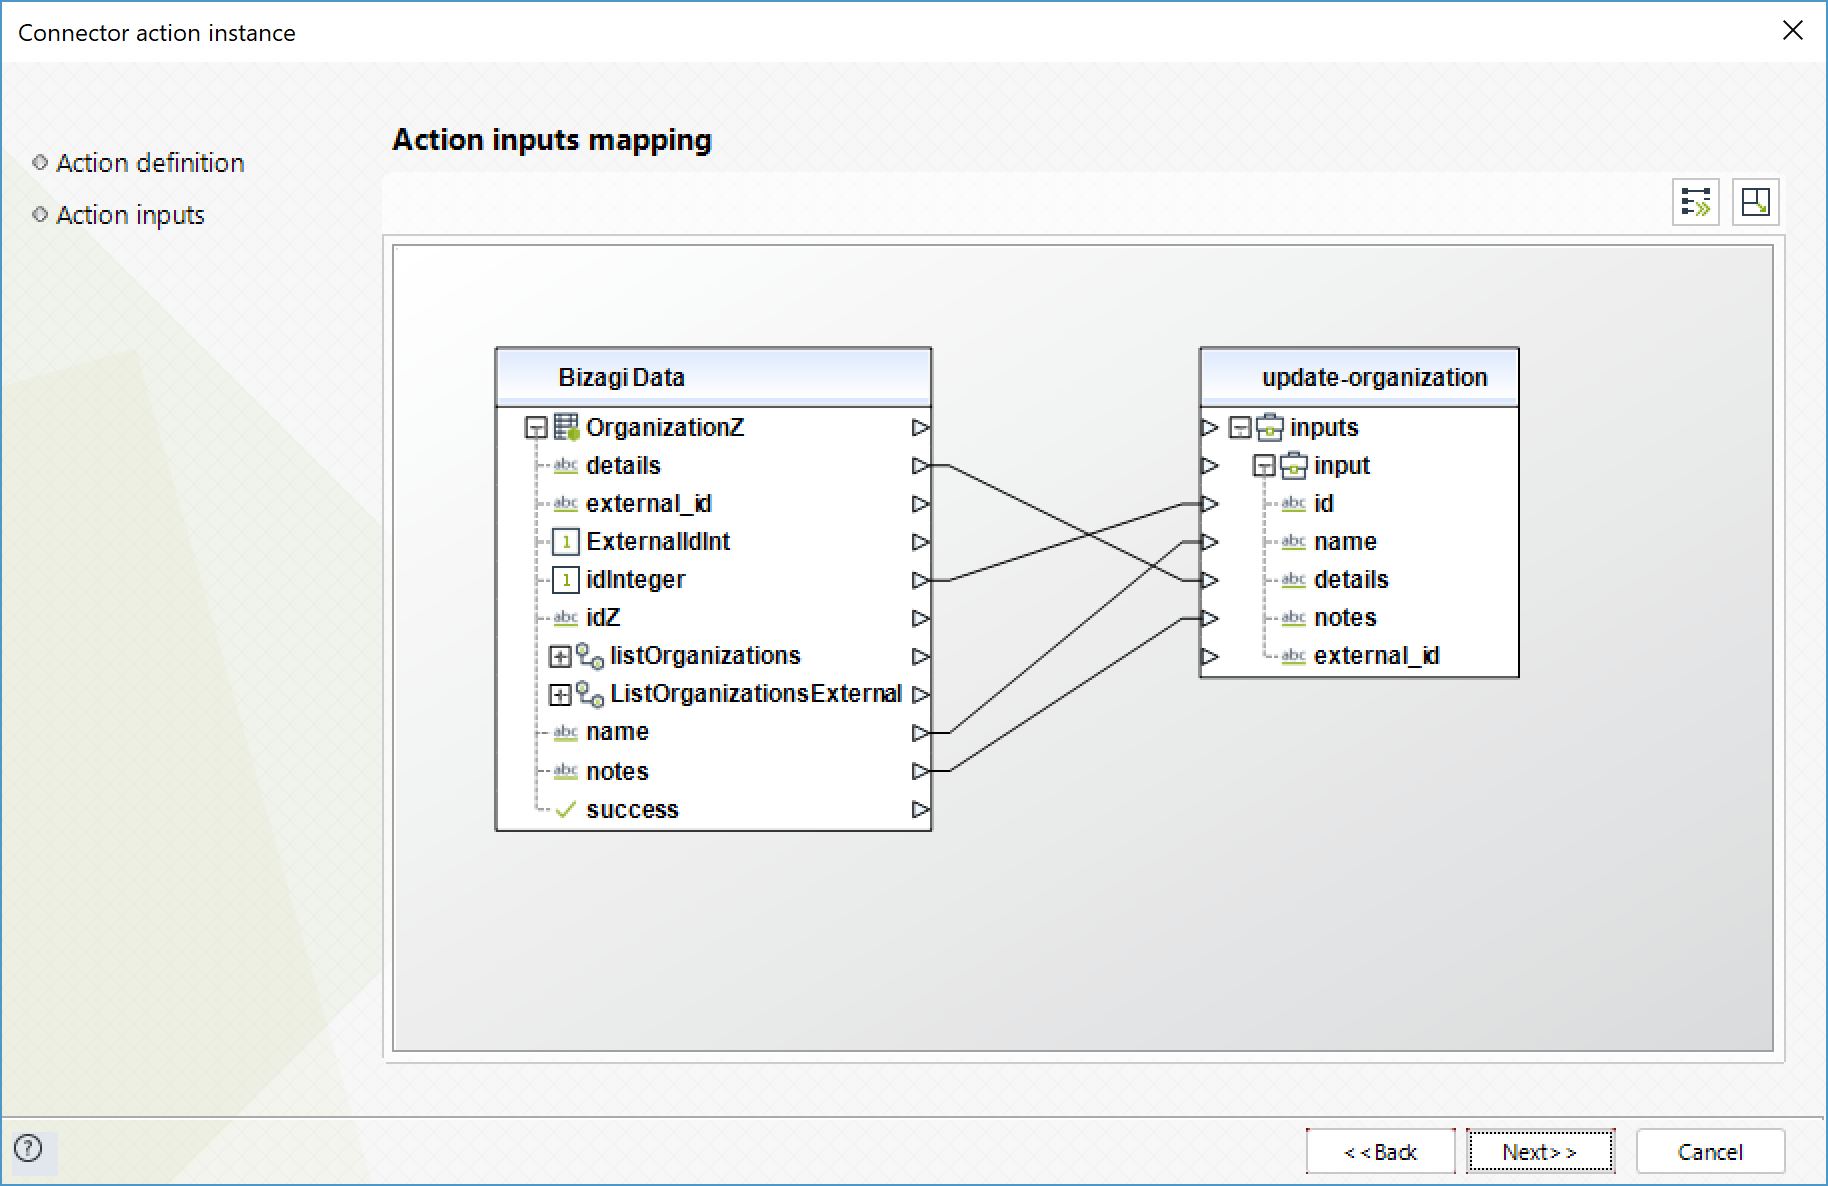Screen dimensions: 1828x1186
Task: Click the integer icon beside ExternalIdInt
Action: (x=566, y=542)
